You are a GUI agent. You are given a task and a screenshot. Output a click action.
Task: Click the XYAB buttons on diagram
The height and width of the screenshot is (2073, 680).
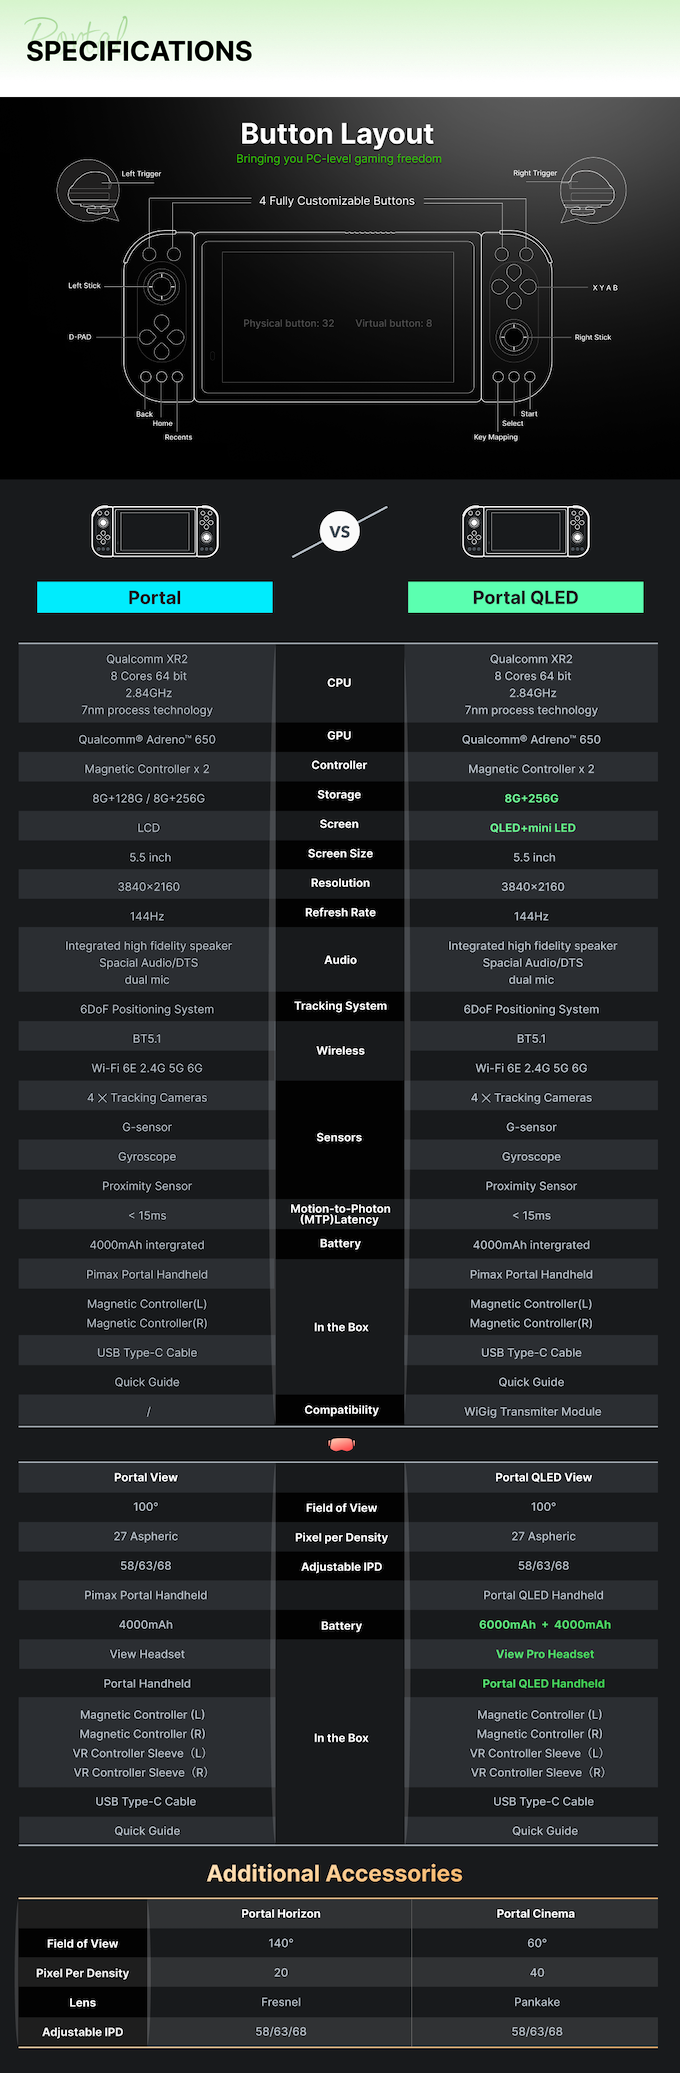pyautogui.click(x=513, y=287)
